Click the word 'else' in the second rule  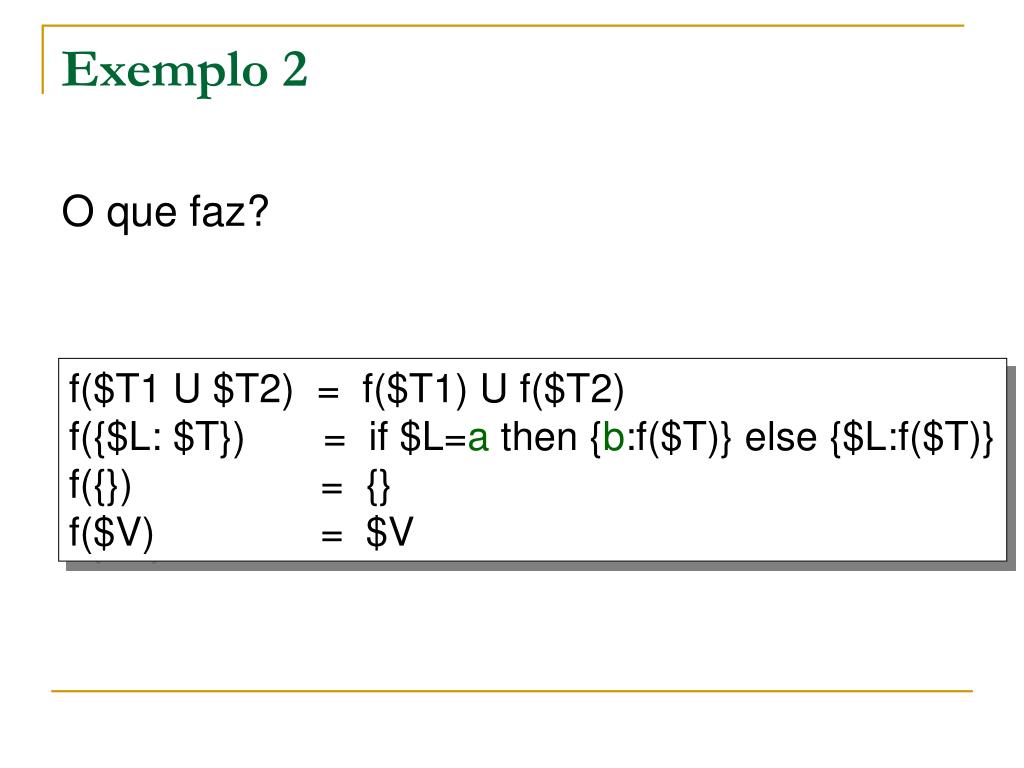coord(781,437)
